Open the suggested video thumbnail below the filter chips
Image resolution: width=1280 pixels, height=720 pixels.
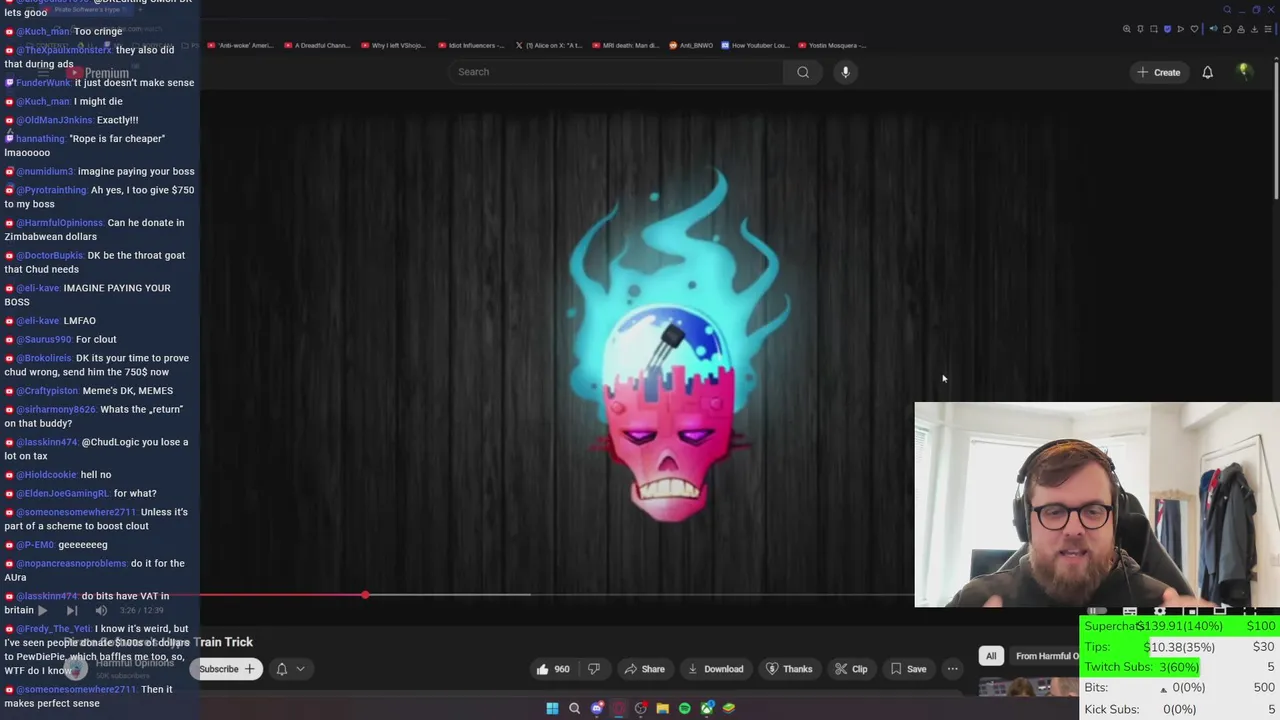tap(1029, 687)
